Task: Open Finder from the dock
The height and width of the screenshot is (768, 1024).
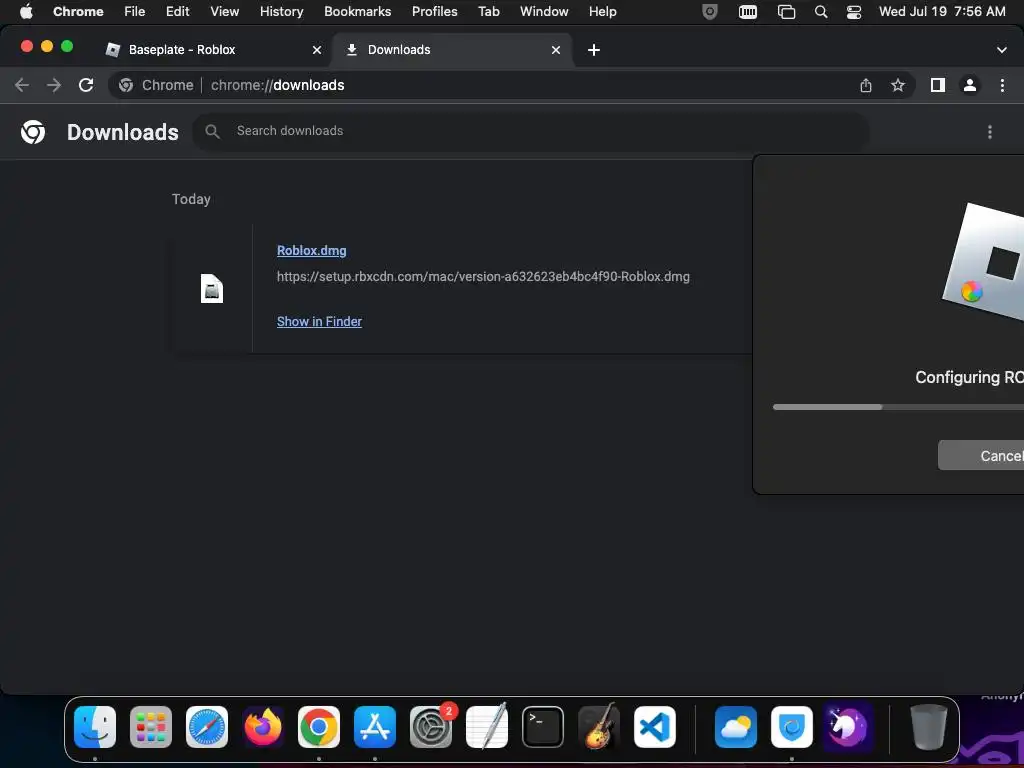Action: pos(95,727)
